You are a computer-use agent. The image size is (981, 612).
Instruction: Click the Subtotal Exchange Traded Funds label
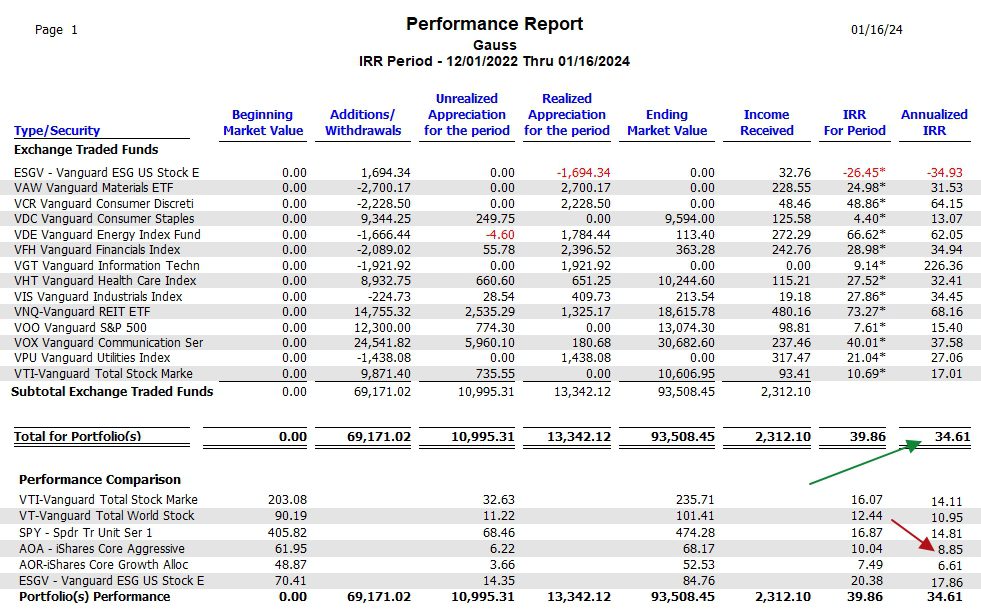pyautogui.click(x=112, y=392)
